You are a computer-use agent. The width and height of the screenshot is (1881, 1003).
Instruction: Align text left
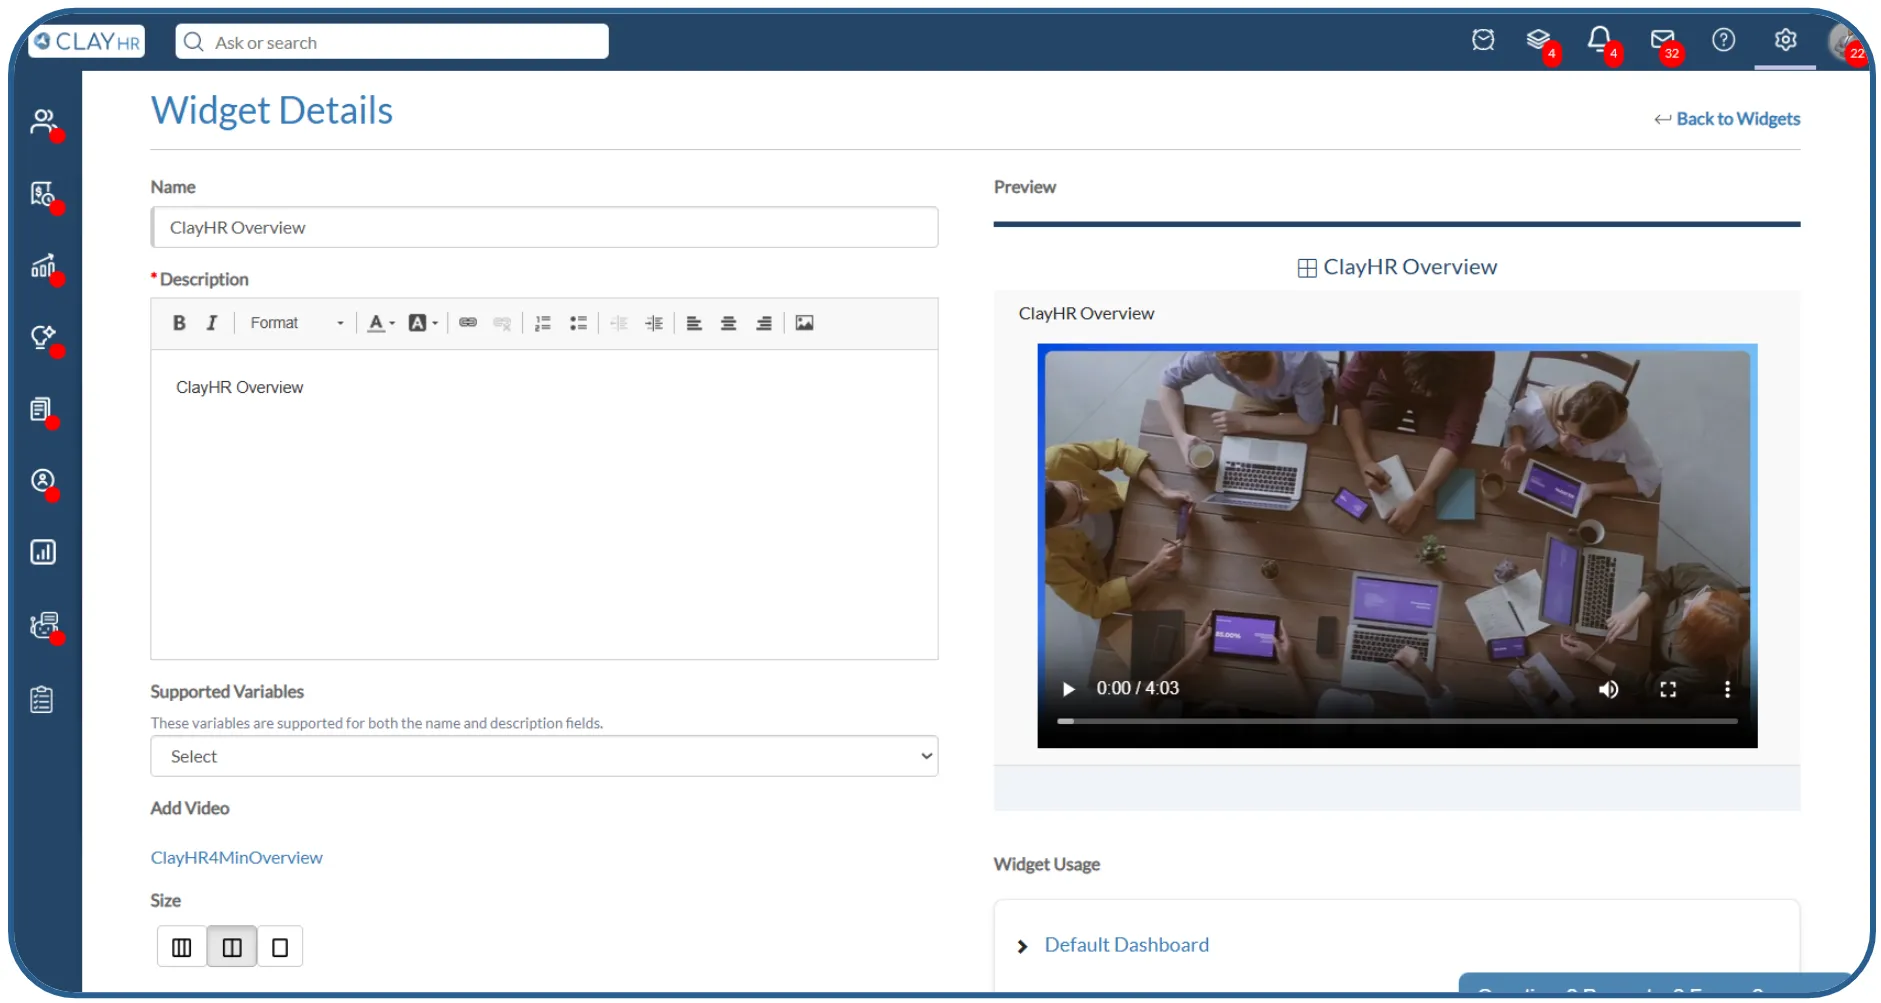tap(694, 323)
